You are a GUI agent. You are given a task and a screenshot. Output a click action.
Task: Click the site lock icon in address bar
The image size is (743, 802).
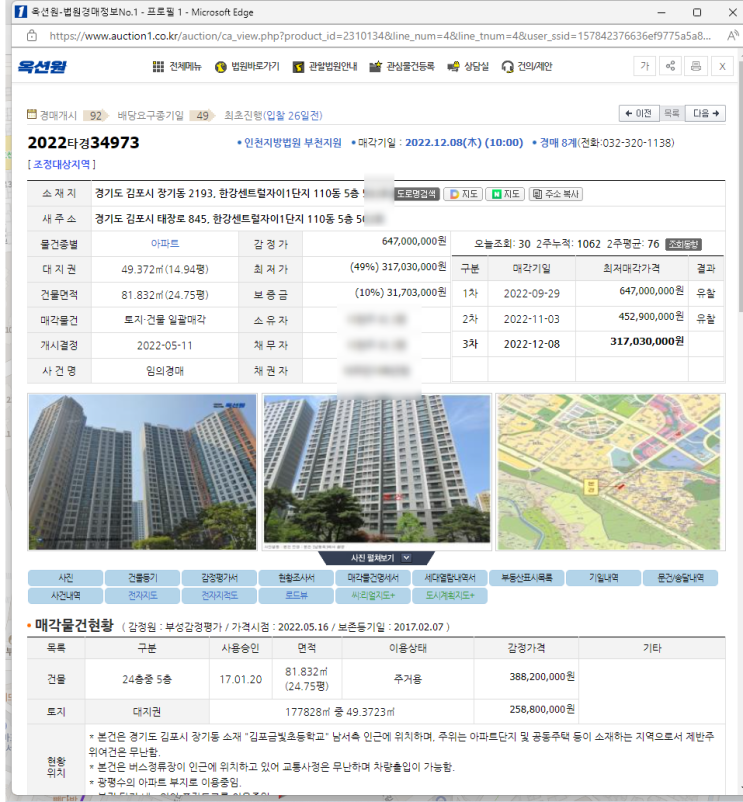click(32, 36)
